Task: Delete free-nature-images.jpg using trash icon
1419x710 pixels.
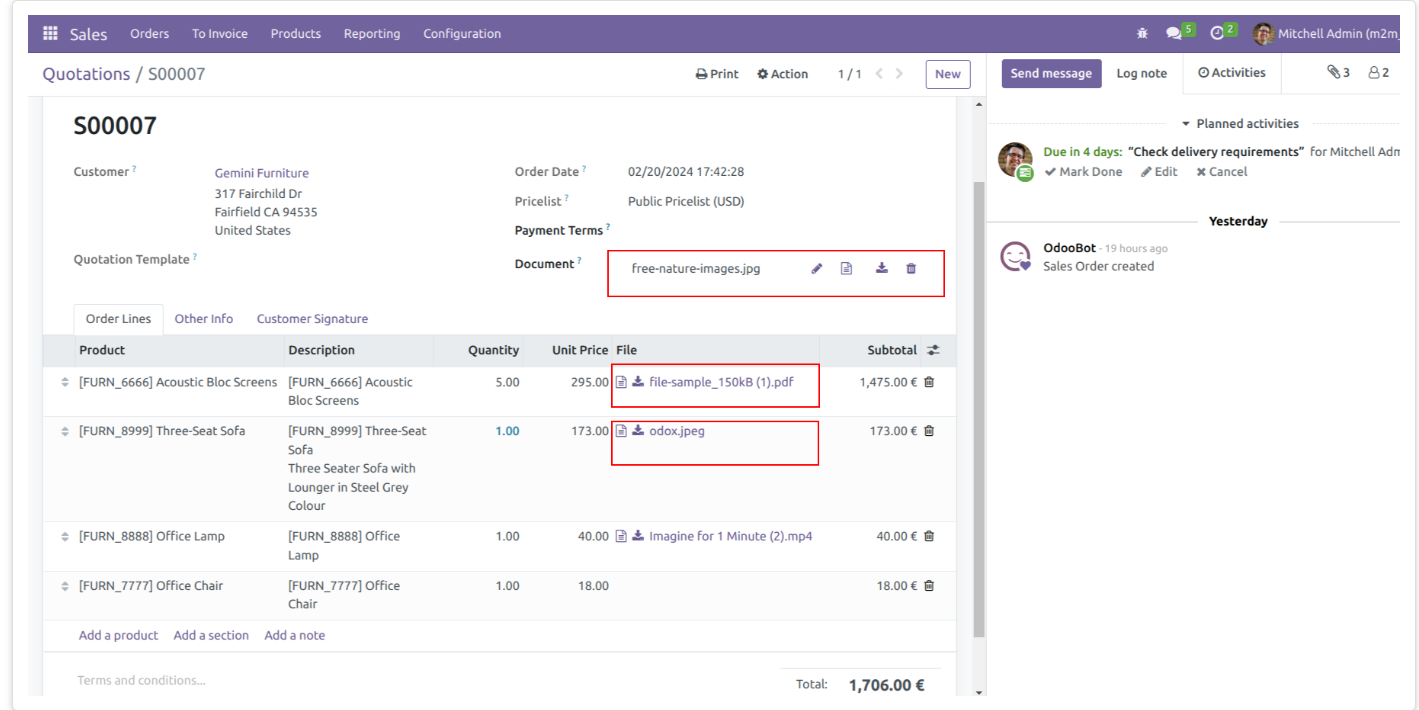Action: point(911,268)
